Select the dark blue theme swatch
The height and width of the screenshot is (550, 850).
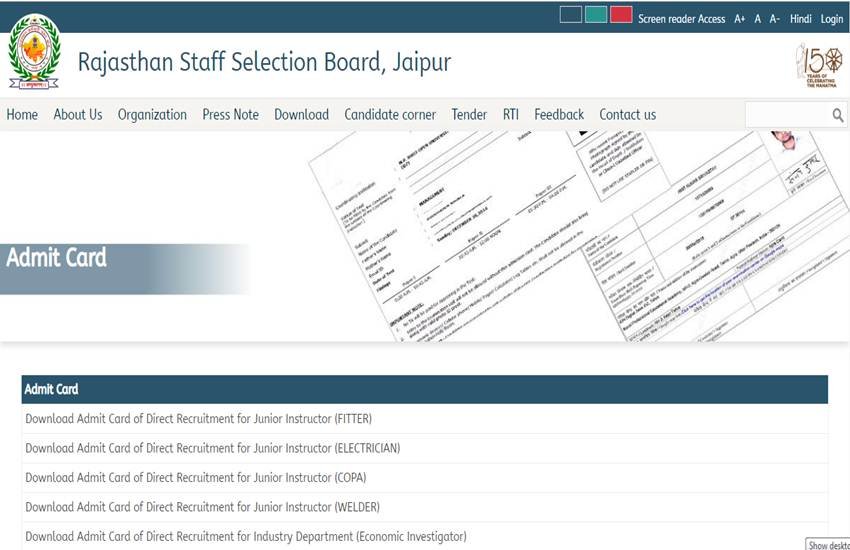(570, 15)
